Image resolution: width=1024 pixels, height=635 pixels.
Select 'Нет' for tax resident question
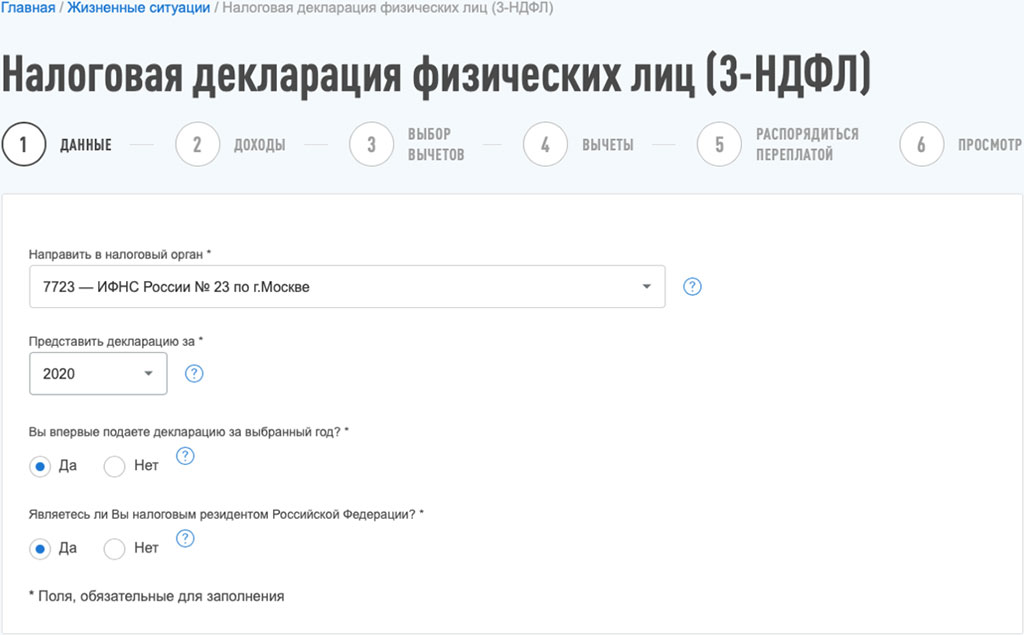point(115,549)
